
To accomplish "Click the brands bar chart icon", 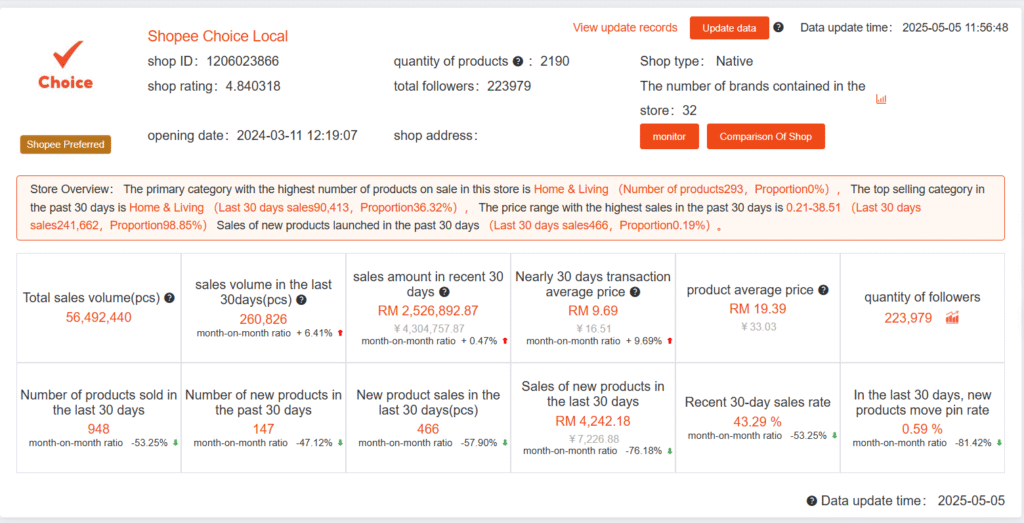I will 881,99.
